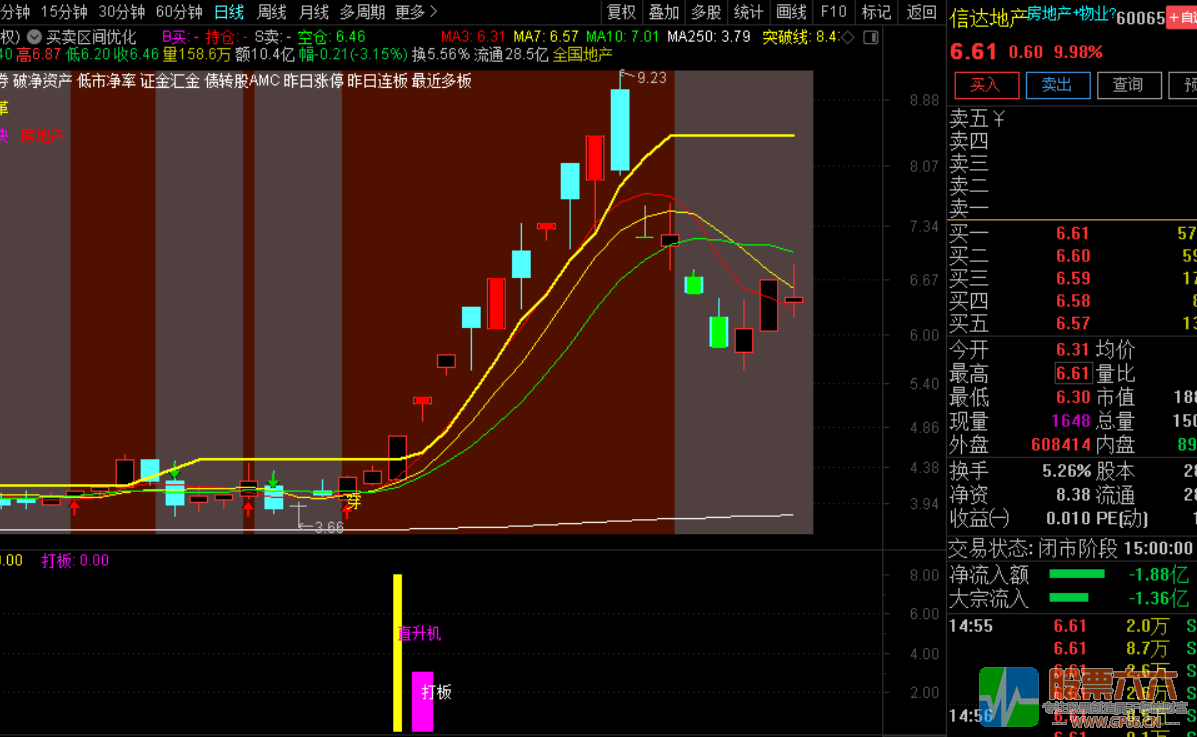Toggle 复权 price adjustment
Screen dimensions: 1197x737
pyautogui.click(x=621, y=12)
